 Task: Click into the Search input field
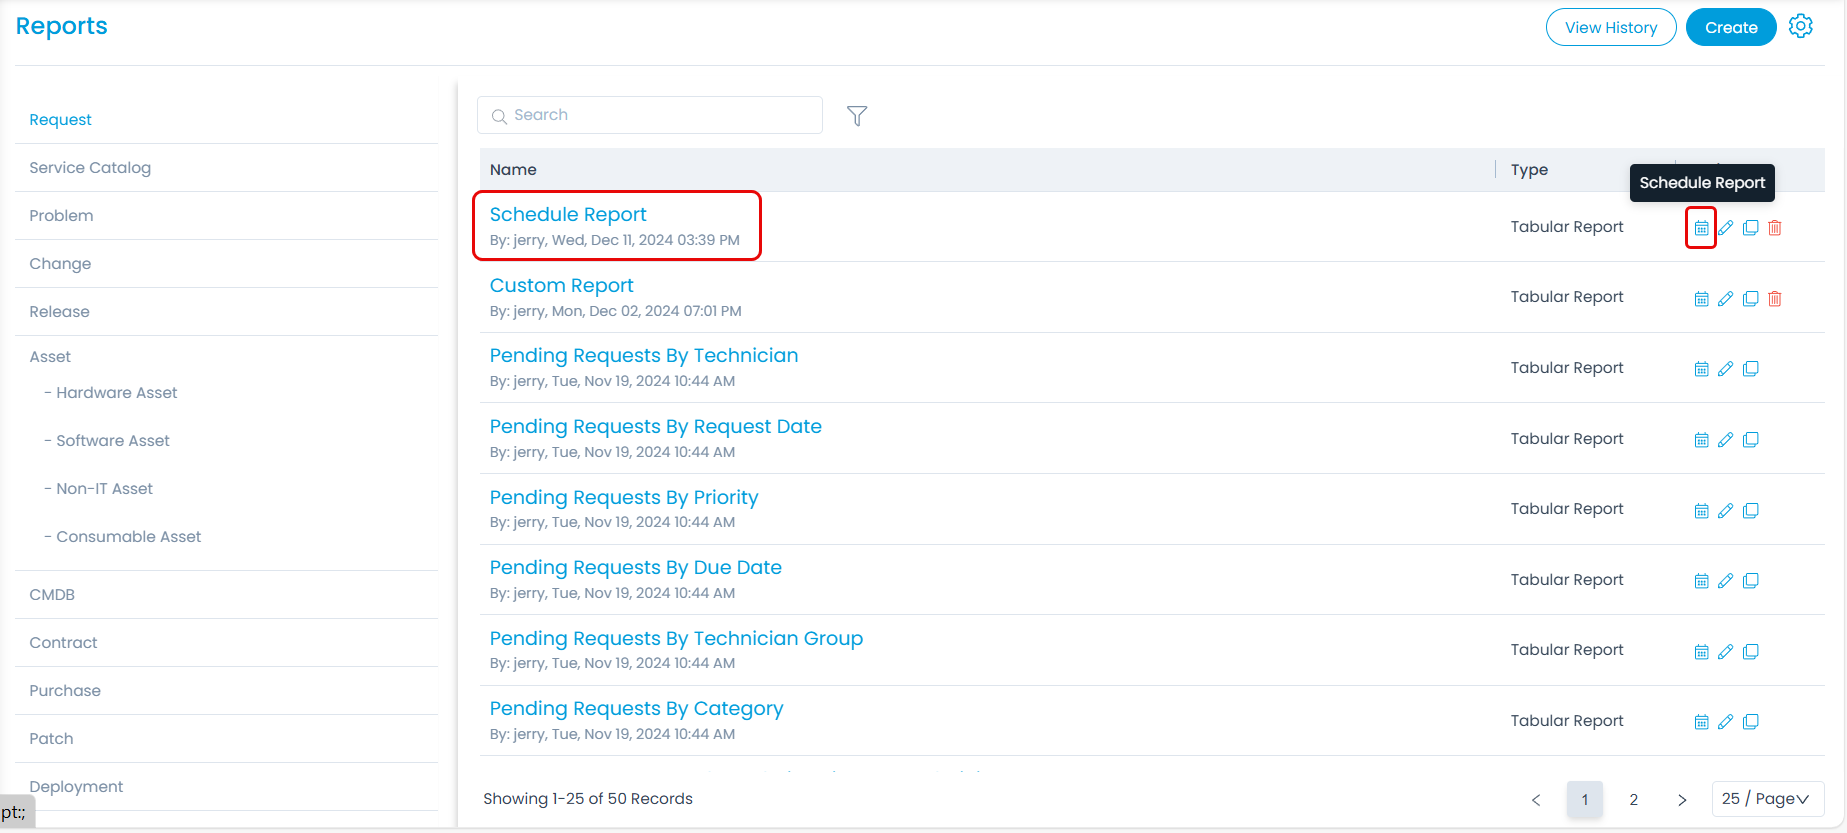coord(660,115)
